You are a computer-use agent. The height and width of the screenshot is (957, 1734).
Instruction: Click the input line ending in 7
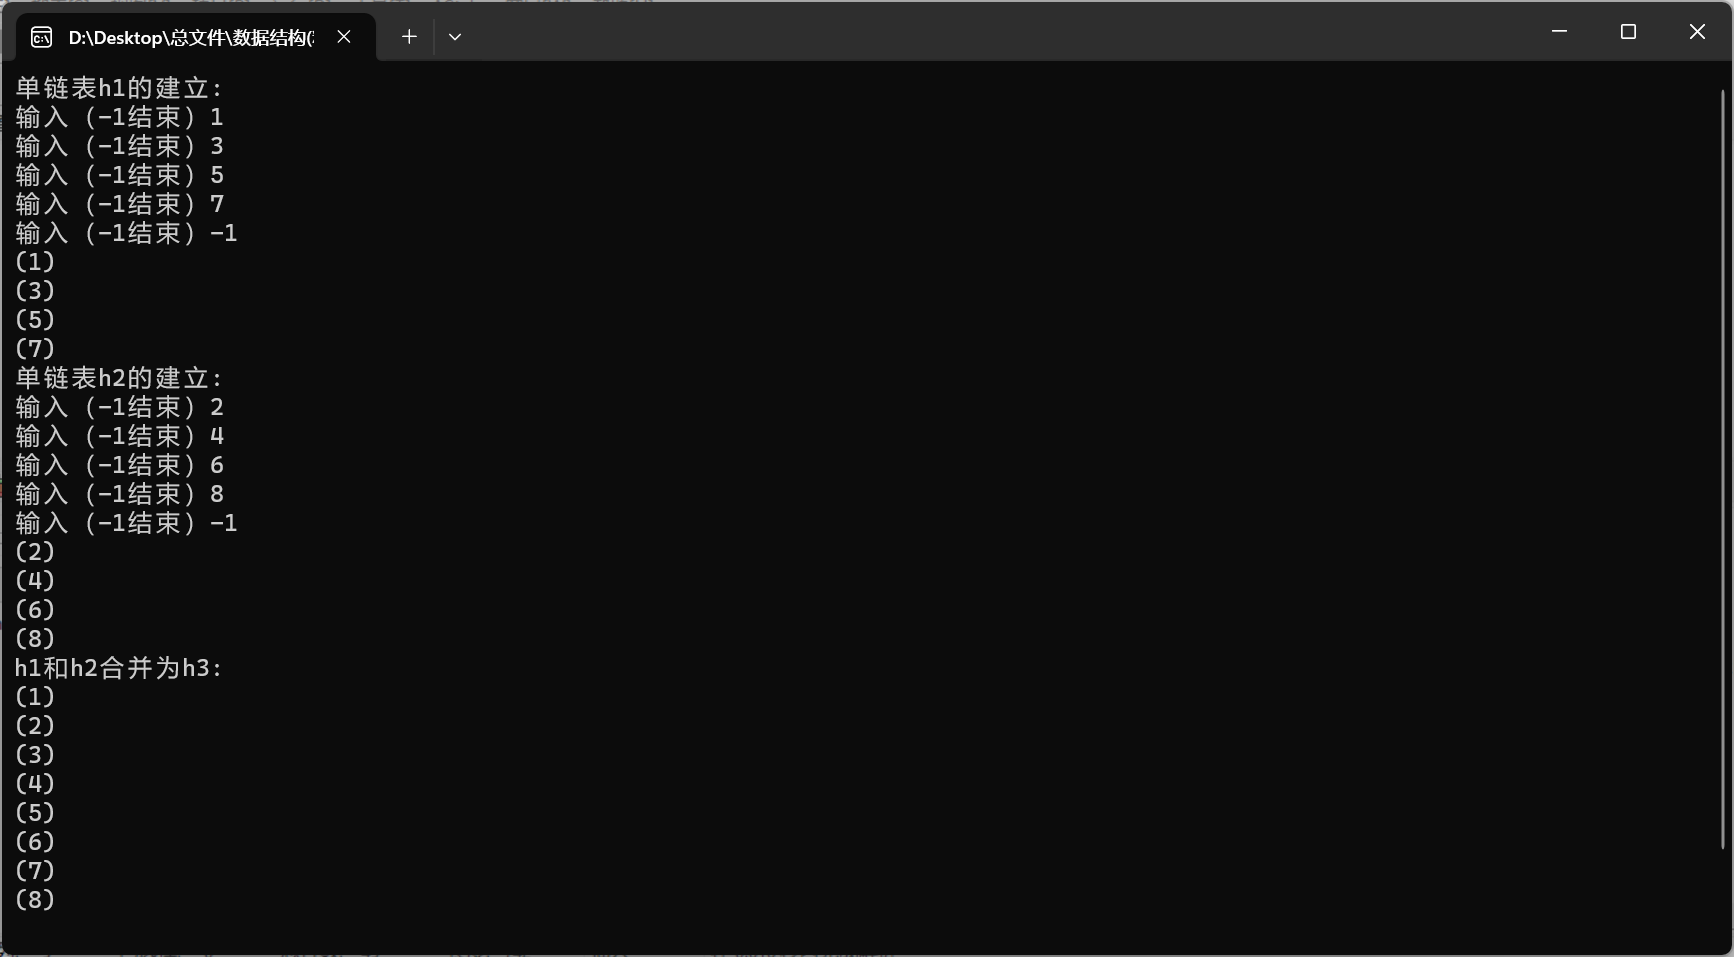119,204
